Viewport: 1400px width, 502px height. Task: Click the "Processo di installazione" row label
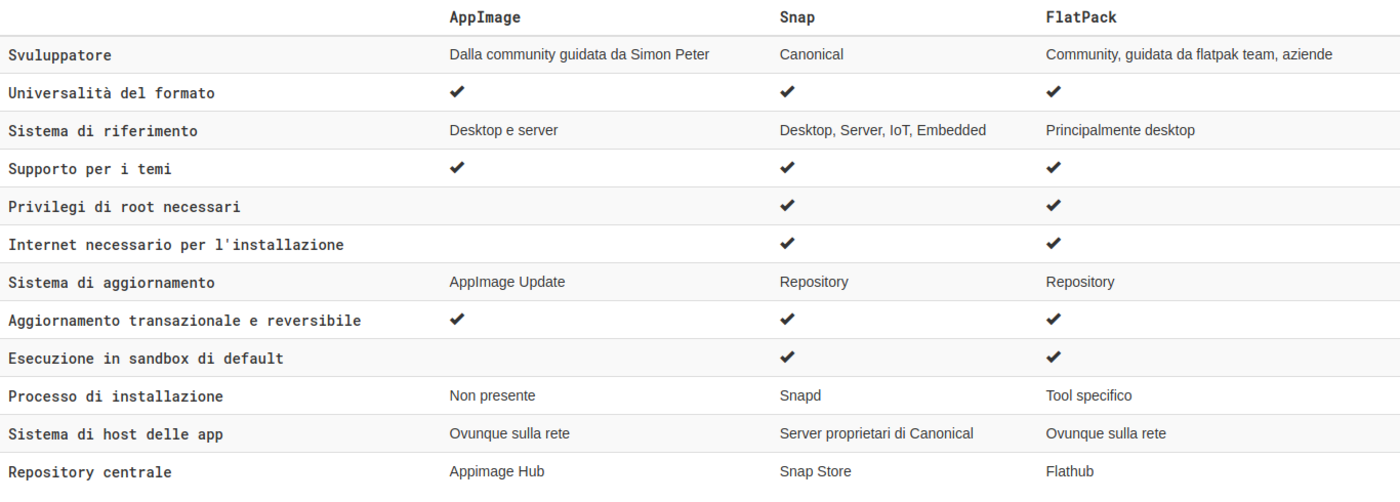click(x=115, y=396)
